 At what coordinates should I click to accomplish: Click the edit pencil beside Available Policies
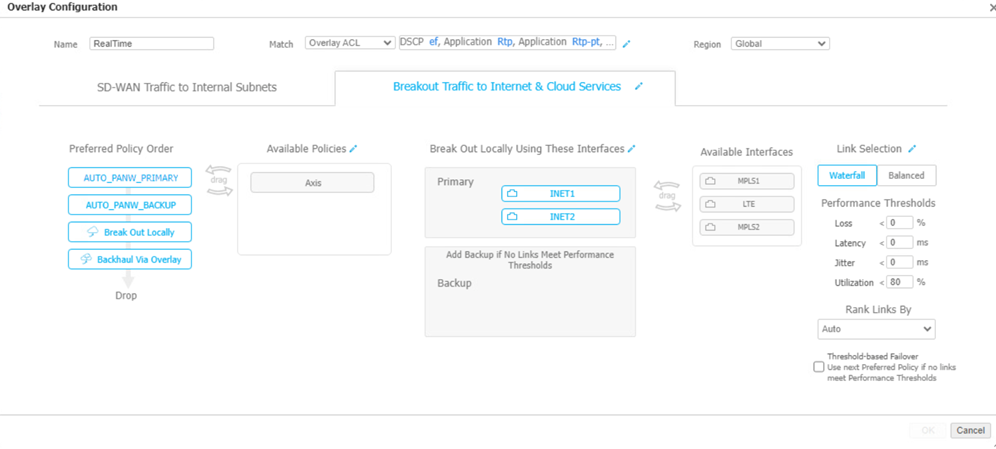[x=353, y=149]
